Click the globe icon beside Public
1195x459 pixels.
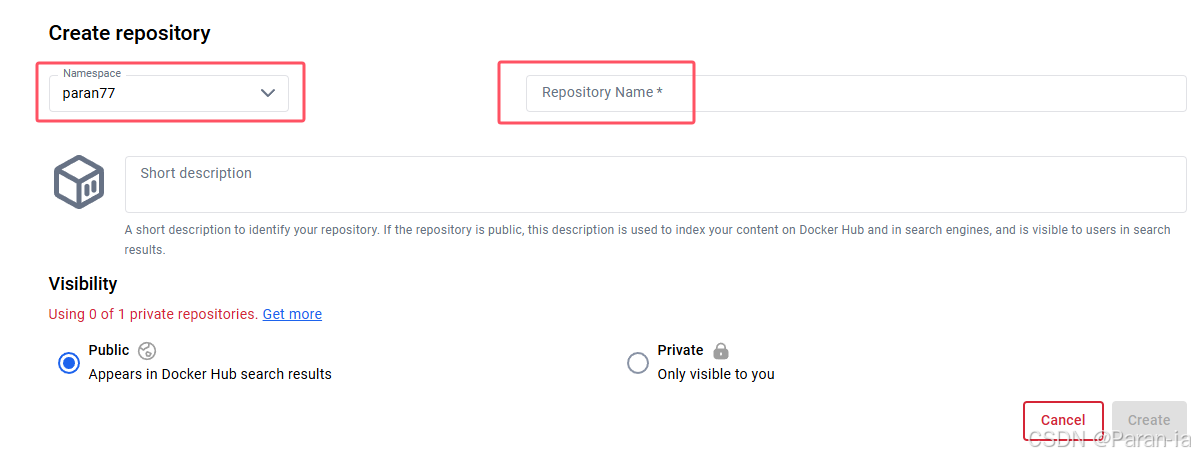coord(147,351)
